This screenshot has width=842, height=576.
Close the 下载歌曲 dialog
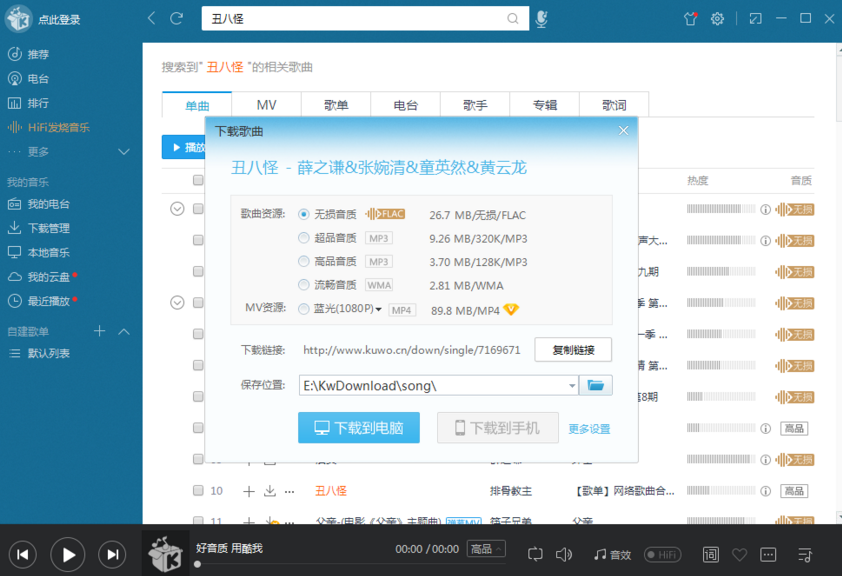[623, 130]
